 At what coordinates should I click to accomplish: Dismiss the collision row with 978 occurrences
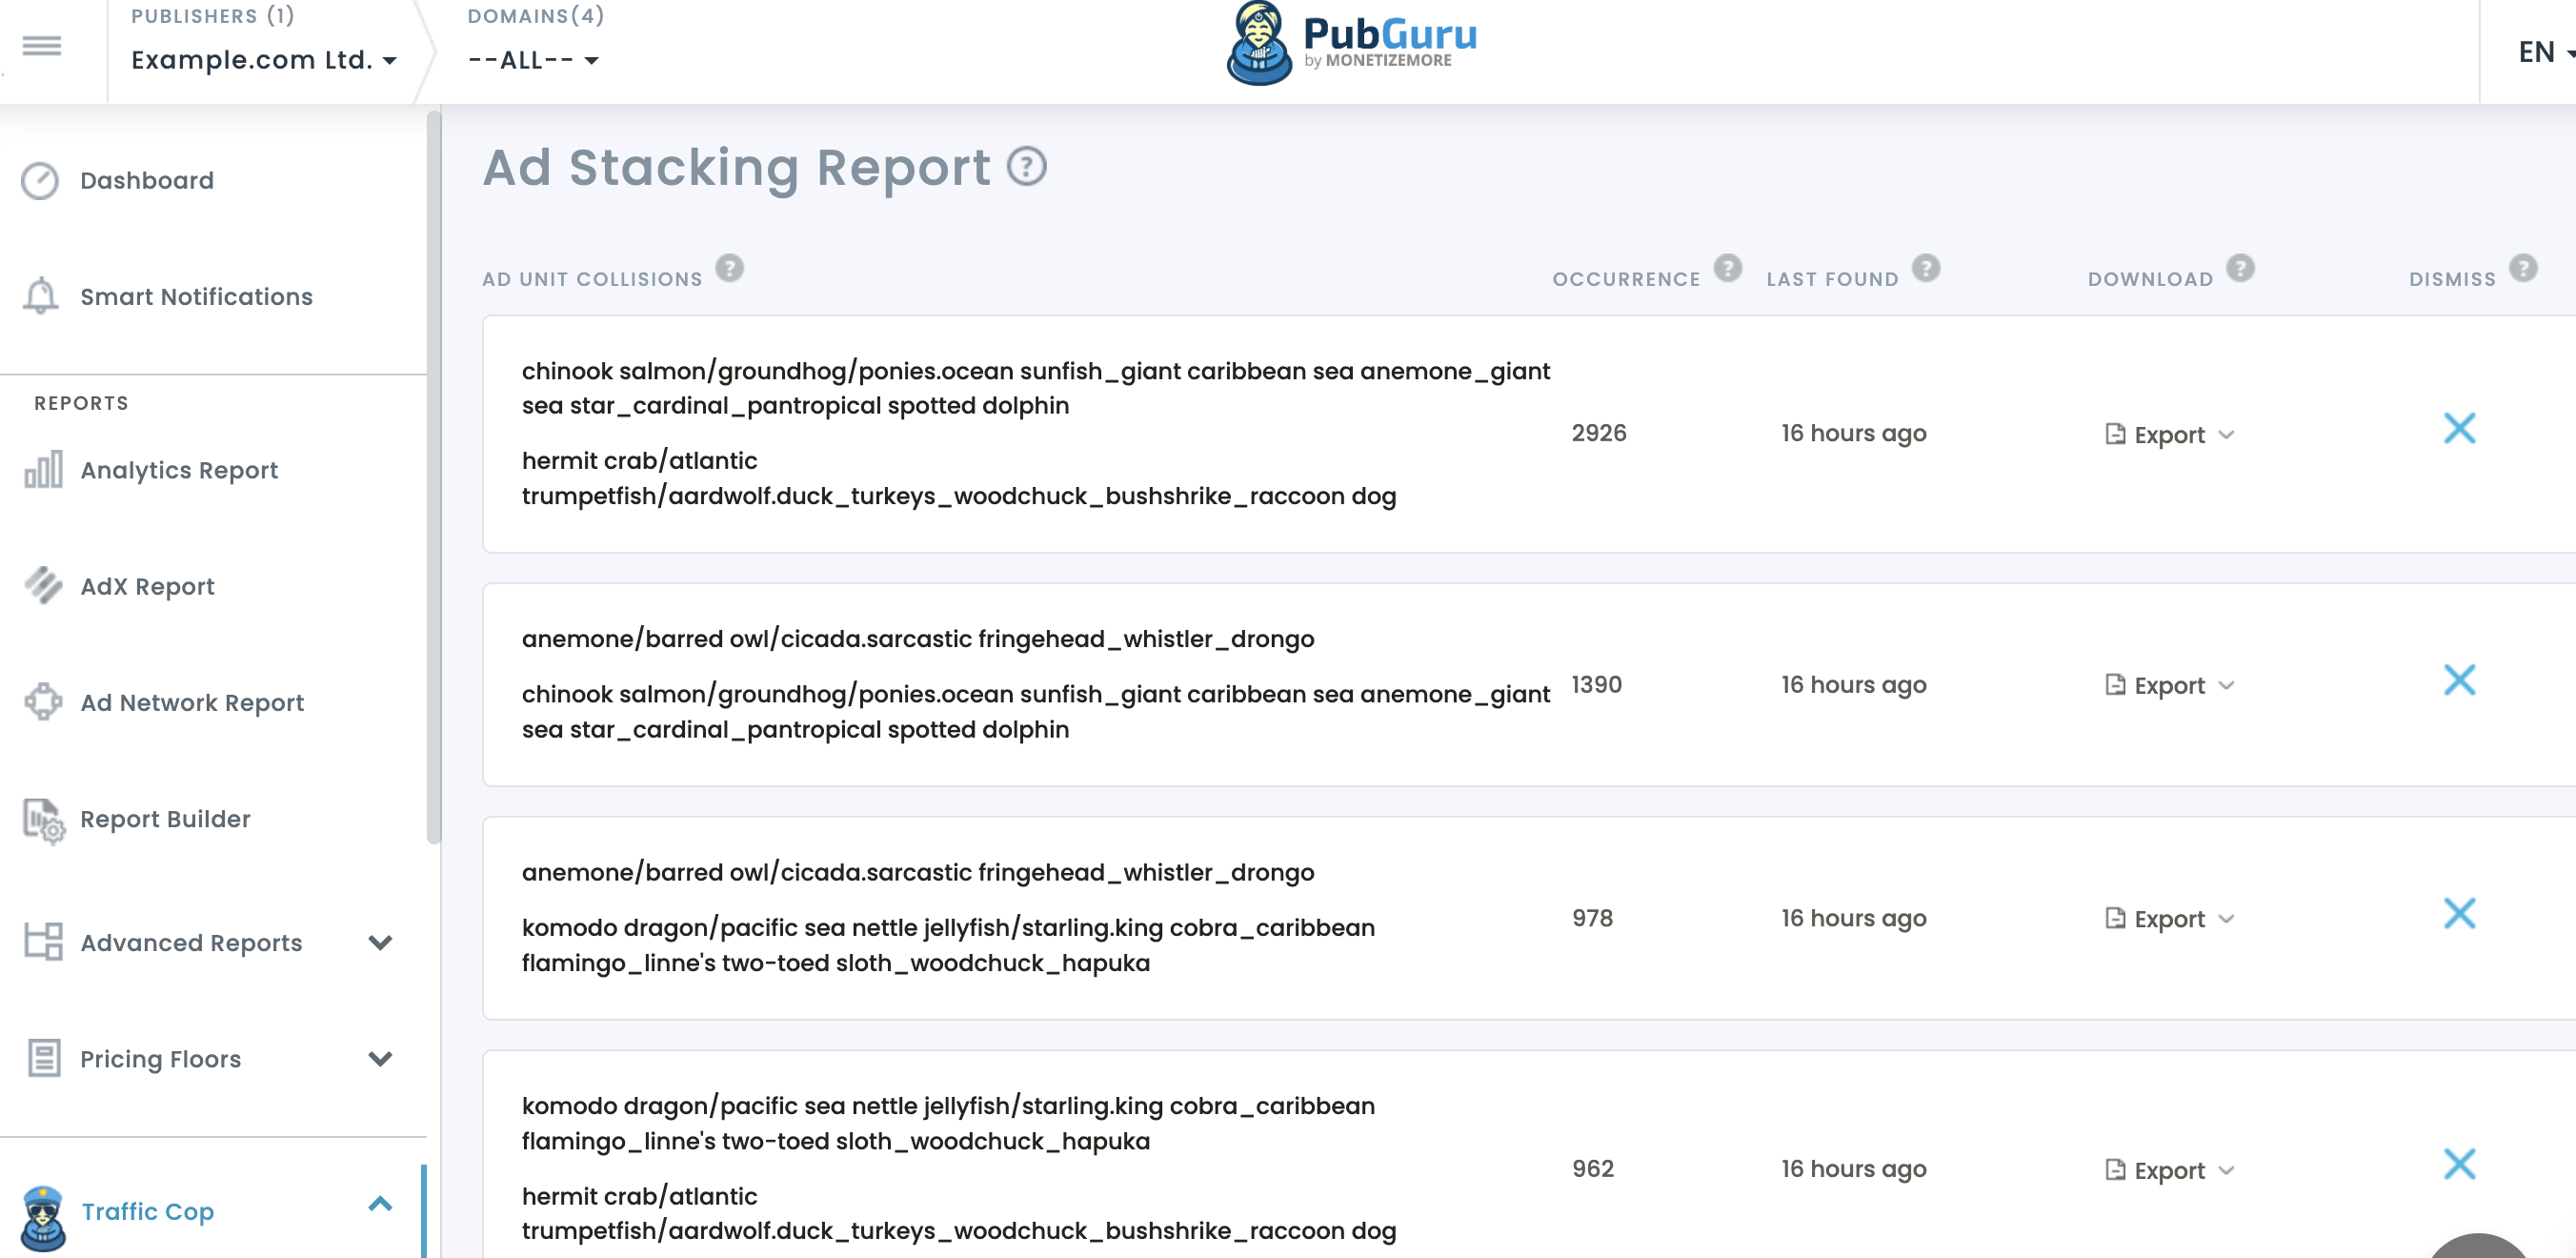coord(2459,914)
